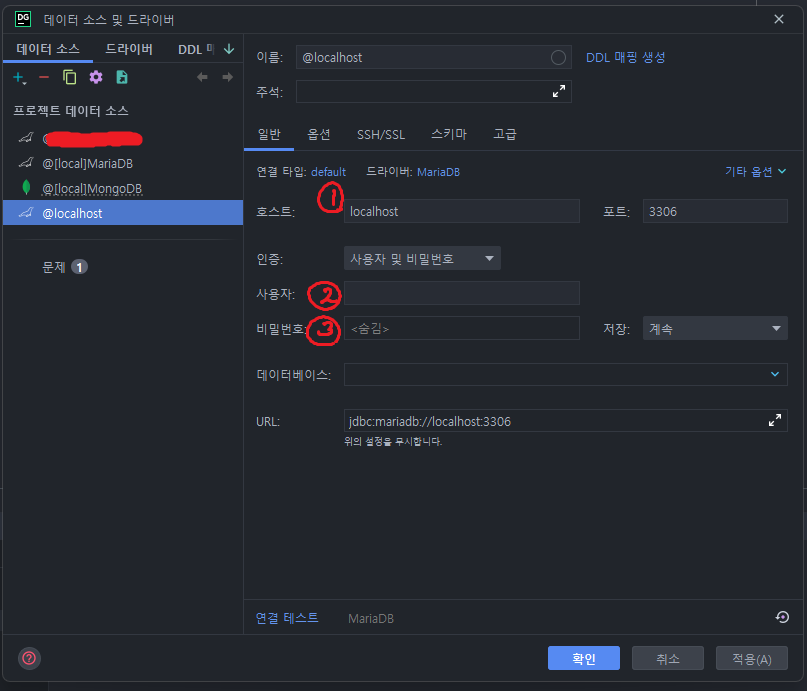Viewport: 807px width, 691px height.
Task: Click the DataGrip logo in title bar
Action: (x=23, y=19)
